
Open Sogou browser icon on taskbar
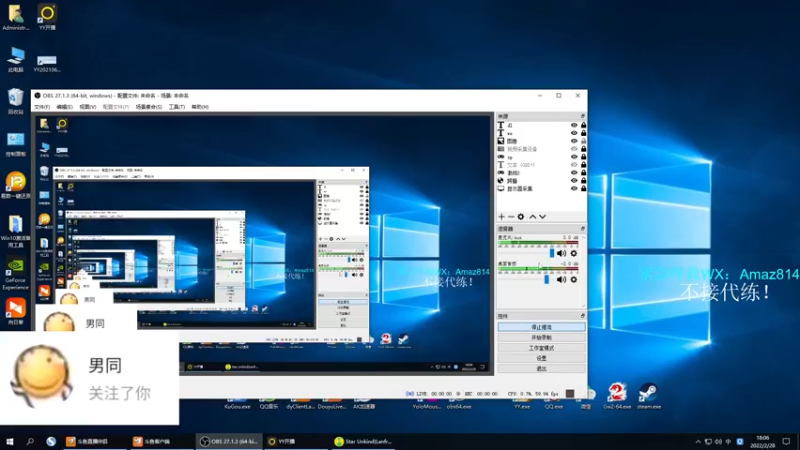click(x=51, y=441)
